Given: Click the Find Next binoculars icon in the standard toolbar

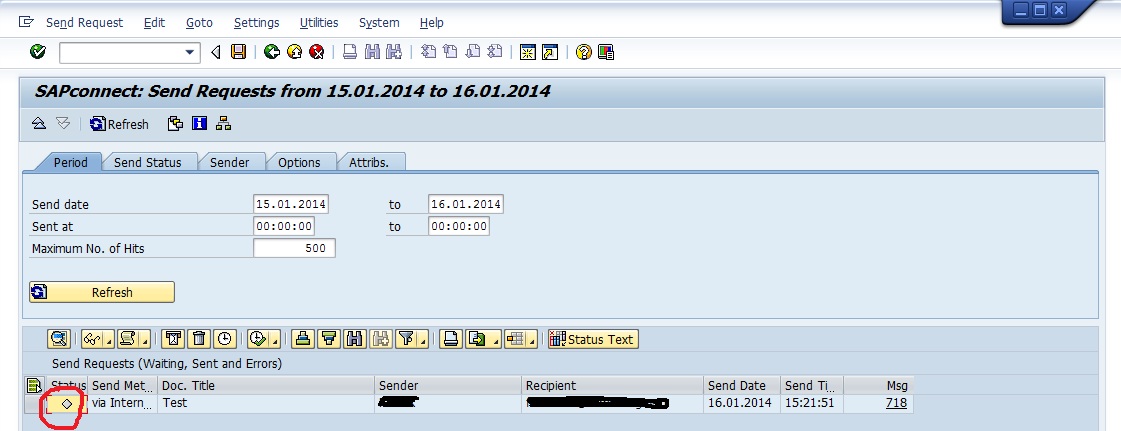Looking at the screenshot, I should point(393,51).
